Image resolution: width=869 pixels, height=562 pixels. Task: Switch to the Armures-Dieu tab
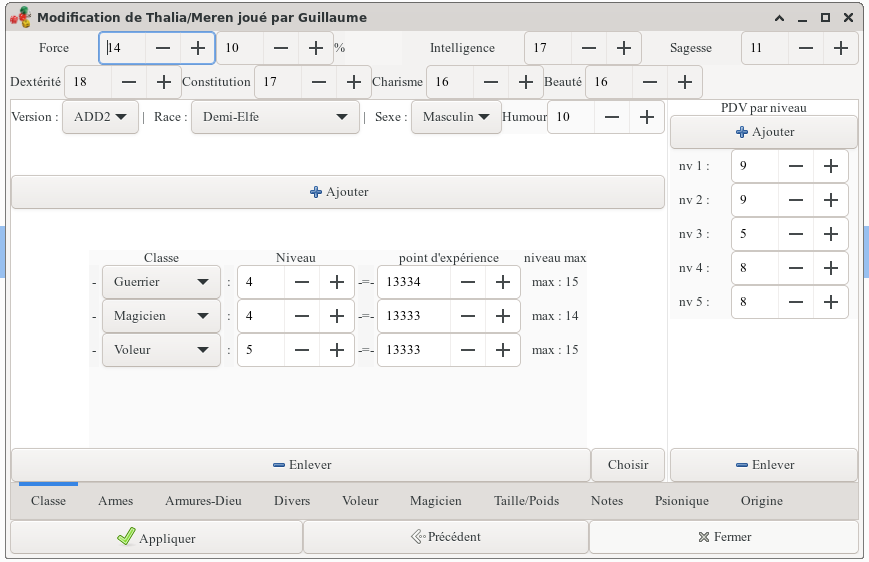click(203, 501)
